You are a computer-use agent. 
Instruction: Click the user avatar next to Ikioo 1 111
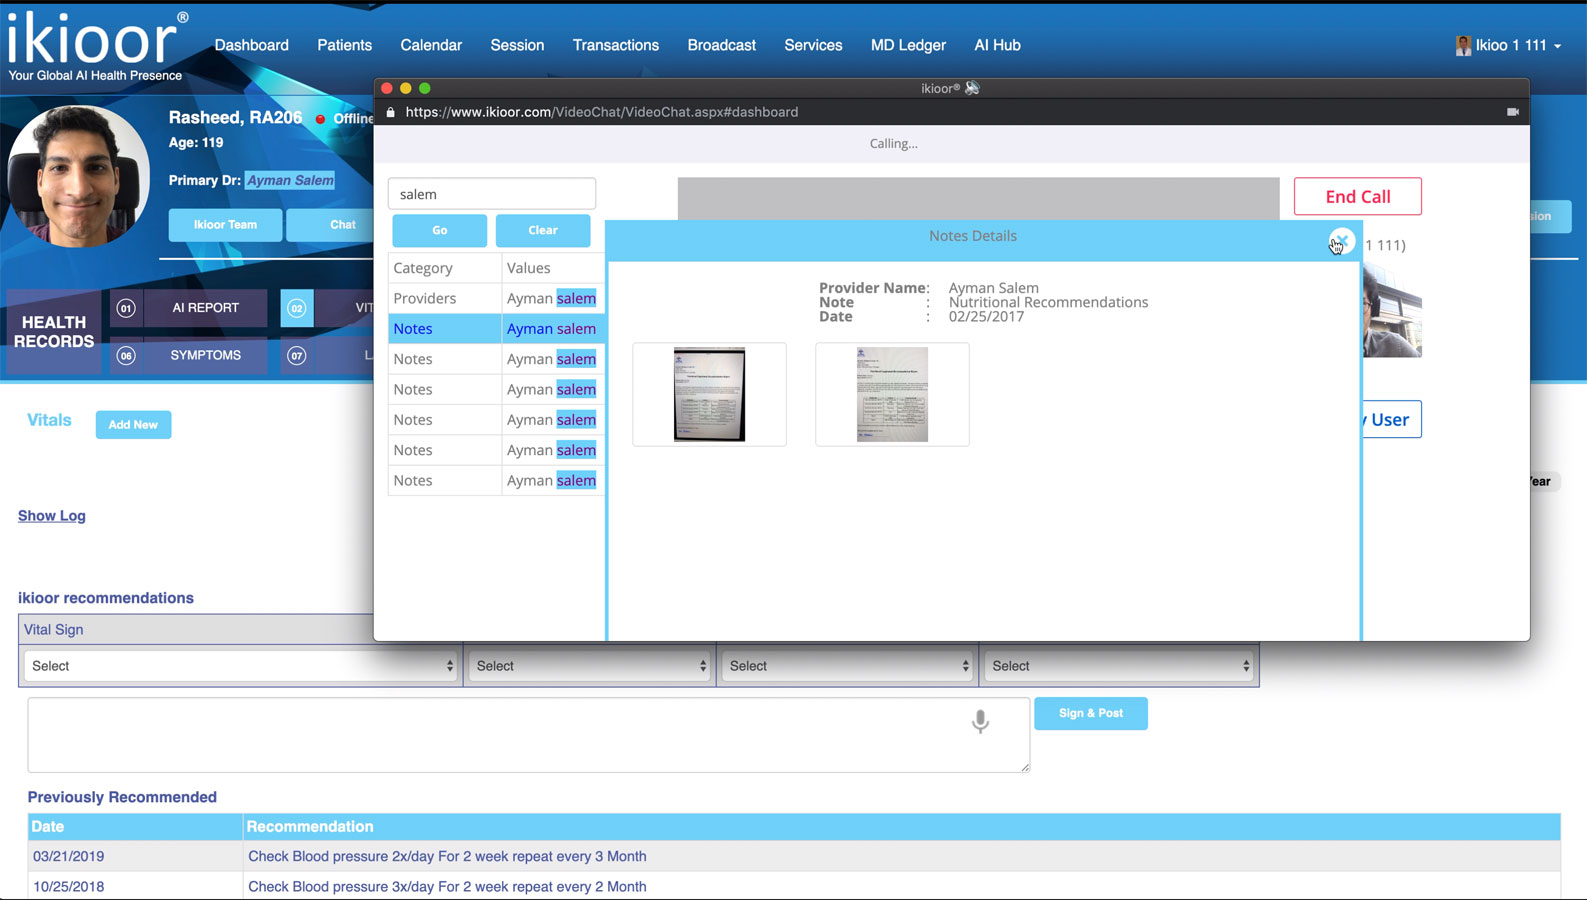click(1463, 45)
